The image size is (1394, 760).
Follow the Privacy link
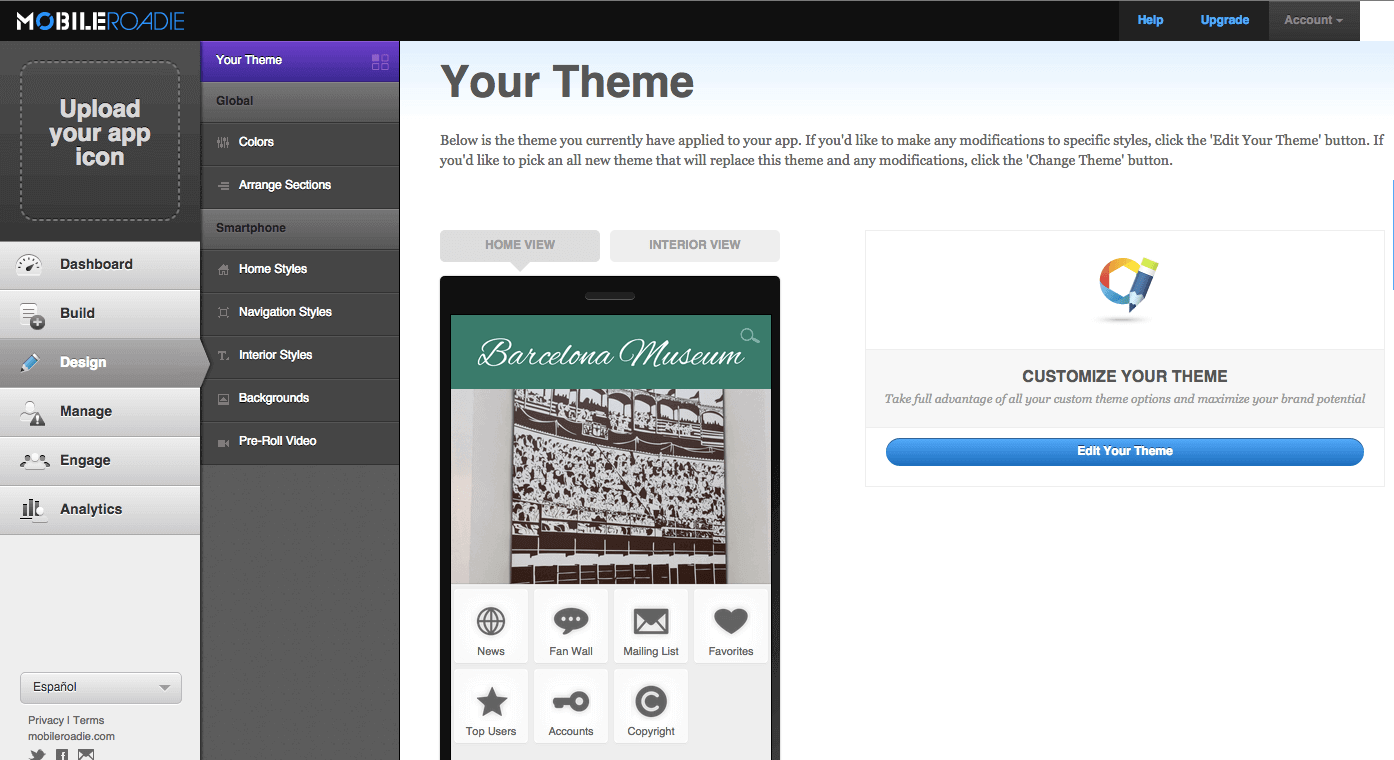[46, 720]
